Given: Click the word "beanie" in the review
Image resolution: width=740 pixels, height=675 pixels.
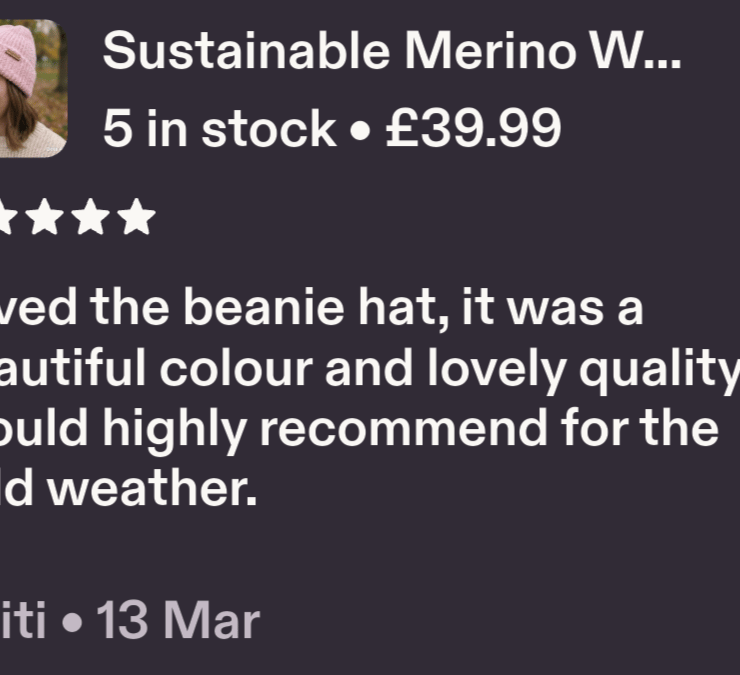Looking at the screenshot, I should (x=264, y=307).
